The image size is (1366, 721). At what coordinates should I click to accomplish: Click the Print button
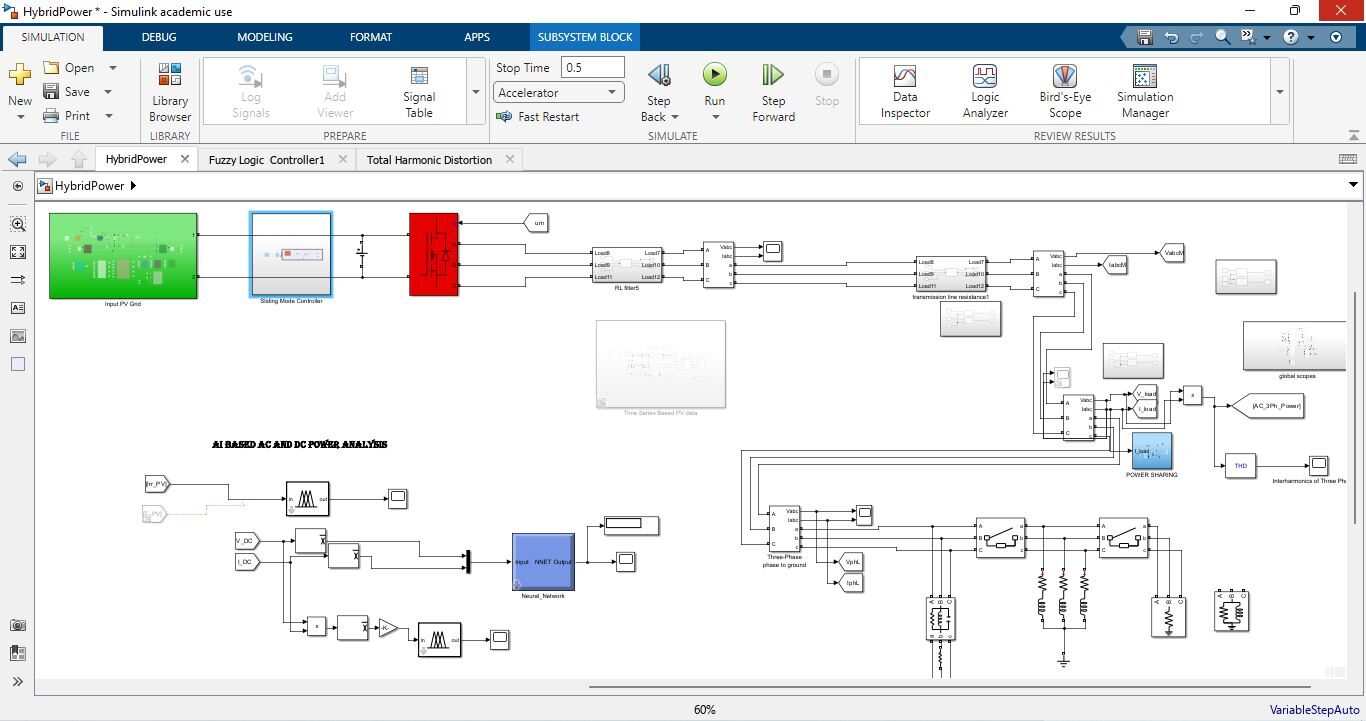click(x=67, y=116)
